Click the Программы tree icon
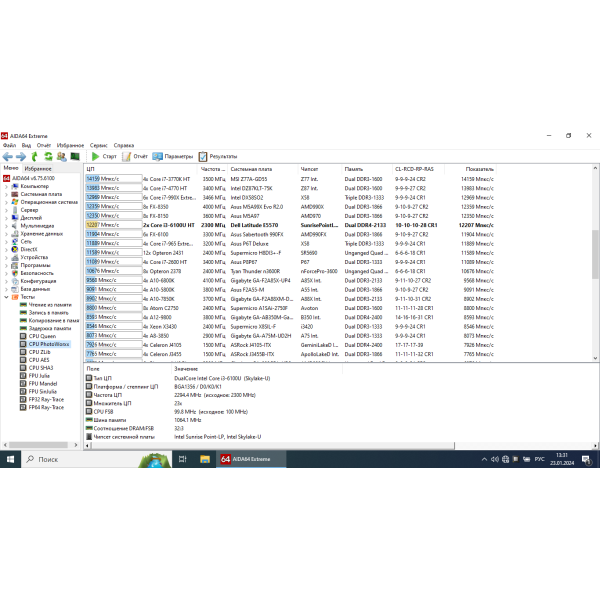 point(15,266)
